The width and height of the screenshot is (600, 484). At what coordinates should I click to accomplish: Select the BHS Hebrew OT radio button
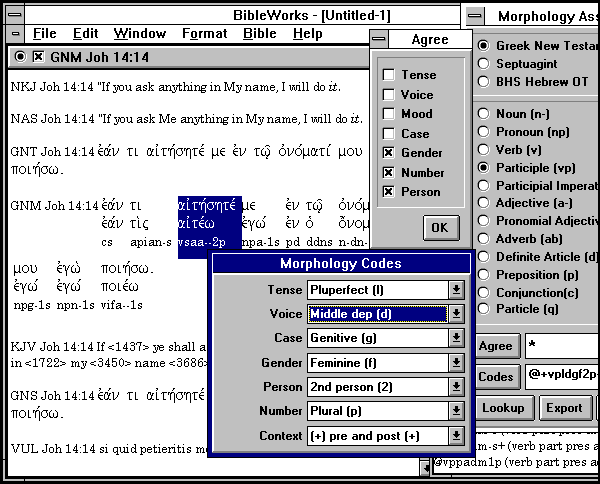tap(484, 81)
